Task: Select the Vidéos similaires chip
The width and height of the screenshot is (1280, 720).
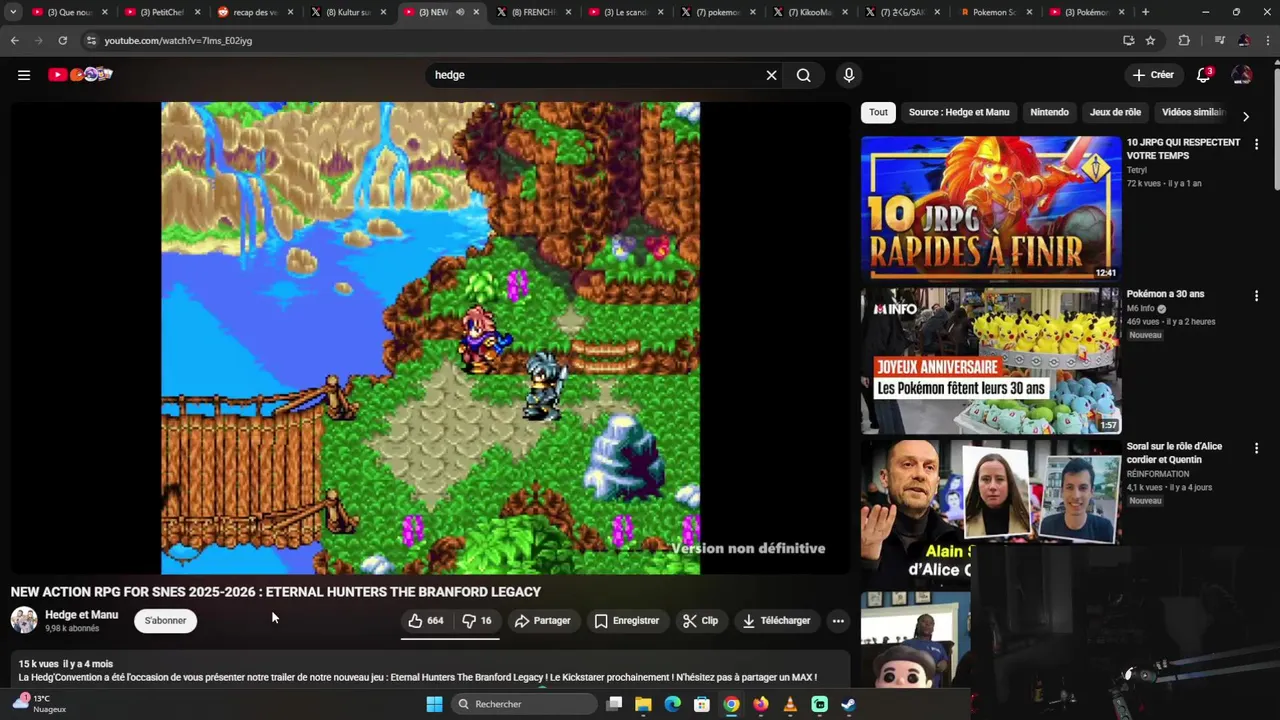Action: tap(1193, 112)
